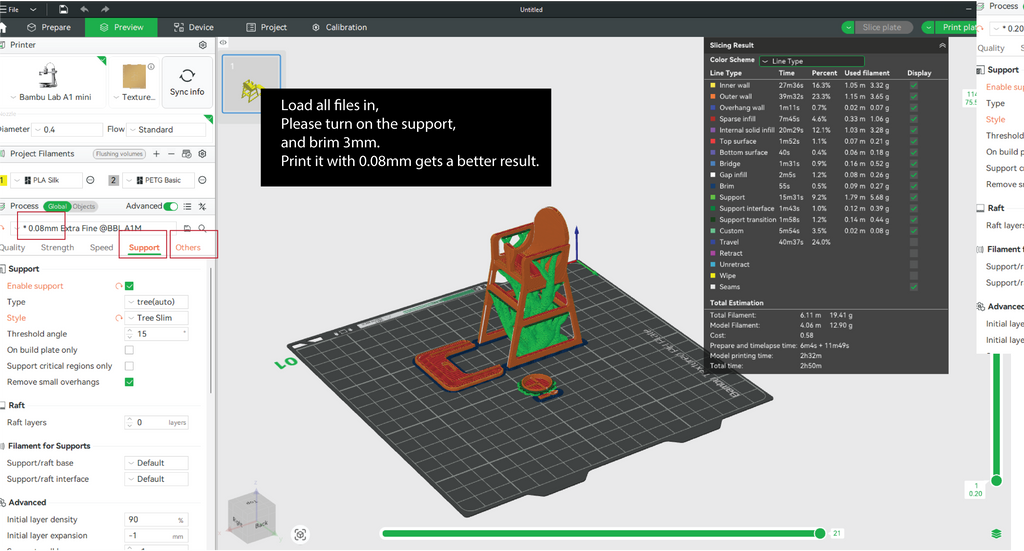The width and height of the screenshot is (1024, 551).
Task: Uncheck the Enable support checkbox
Action: (x=129, y=286)
